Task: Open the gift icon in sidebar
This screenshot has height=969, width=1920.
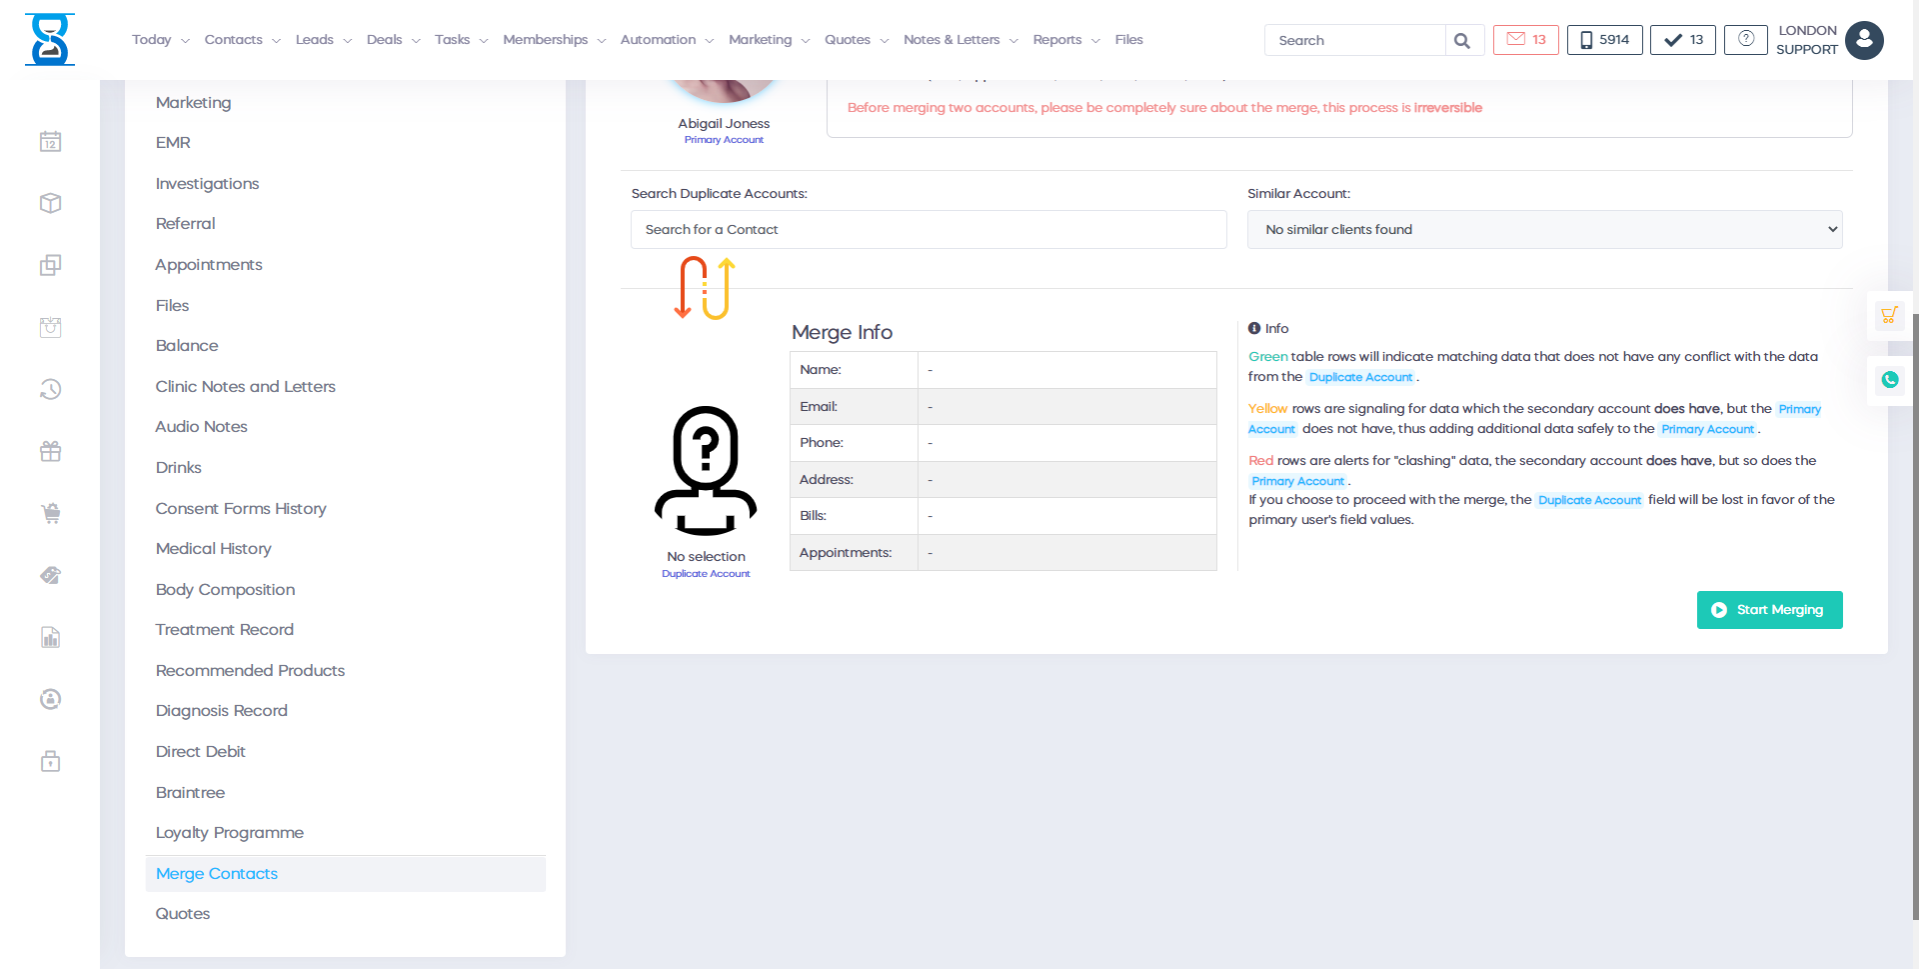Action: (x=50, y=451)
